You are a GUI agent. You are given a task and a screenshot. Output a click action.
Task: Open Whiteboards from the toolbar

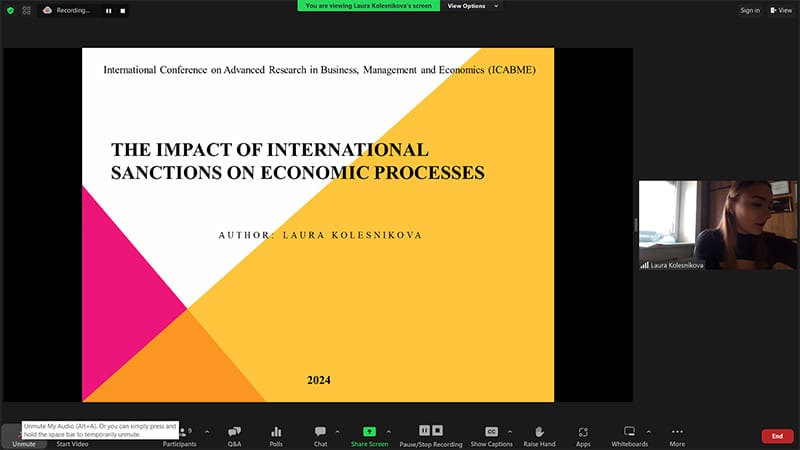629,435
